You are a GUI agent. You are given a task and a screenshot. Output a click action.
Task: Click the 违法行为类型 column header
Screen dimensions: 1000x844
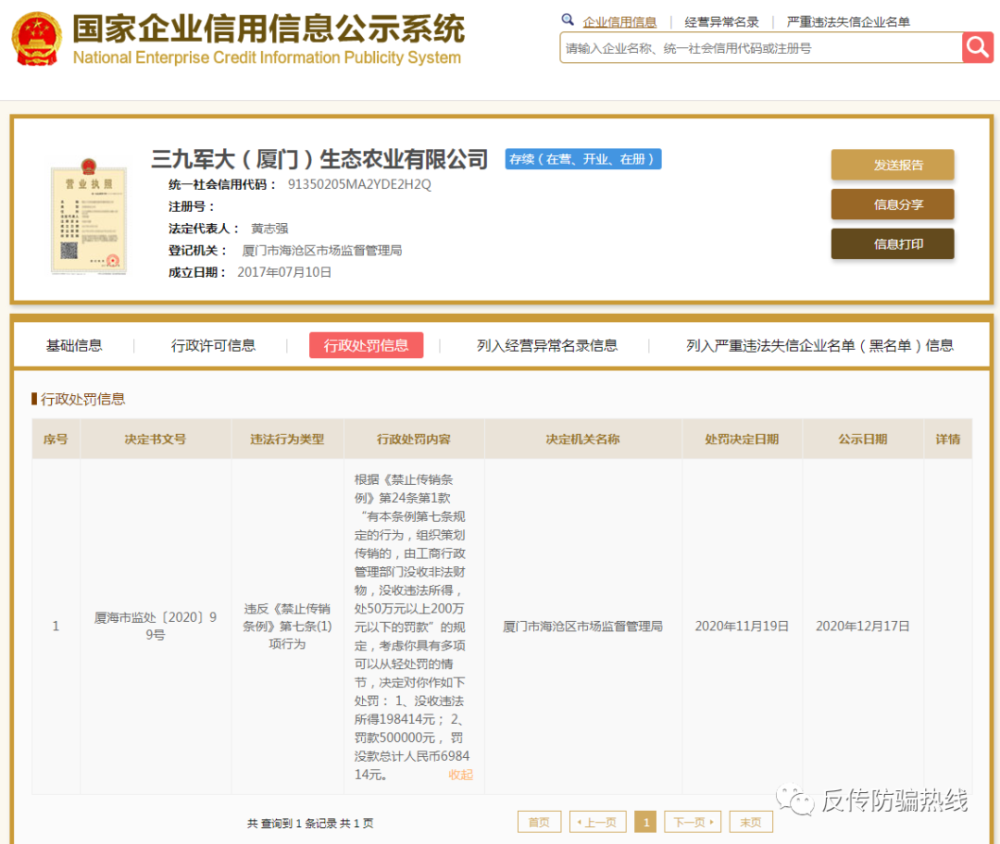click(287, 439)
